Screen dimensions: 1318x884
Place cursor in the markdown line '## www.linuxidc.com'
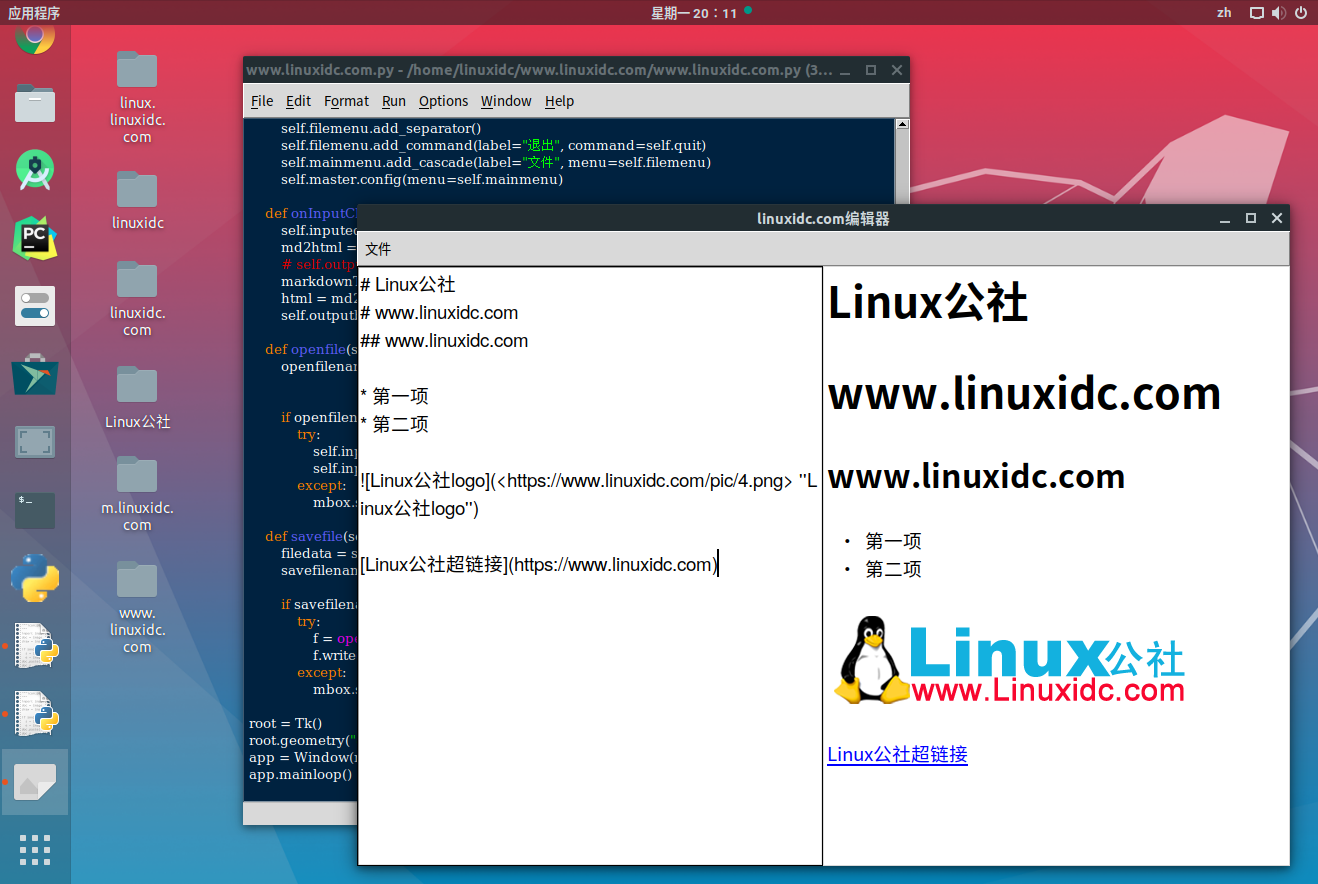(x=444, y=341)
